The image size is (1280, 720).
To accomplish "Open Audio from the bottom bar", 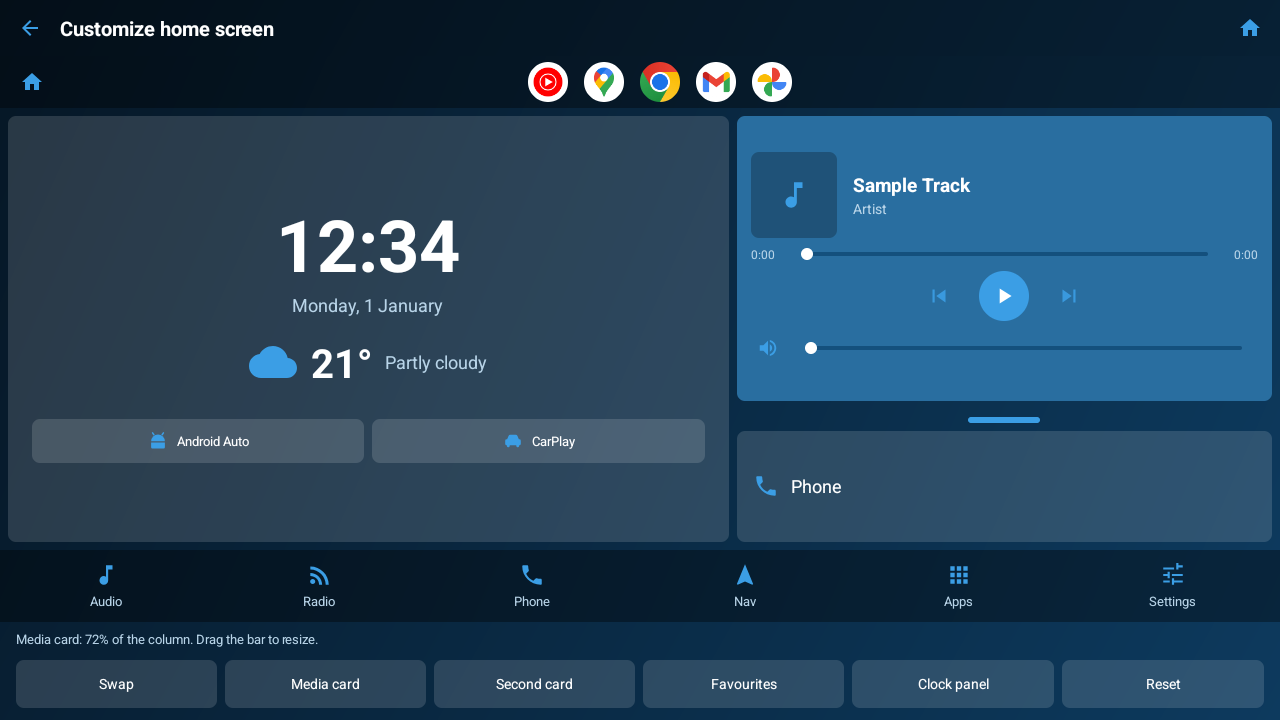I will pos(106,586).
